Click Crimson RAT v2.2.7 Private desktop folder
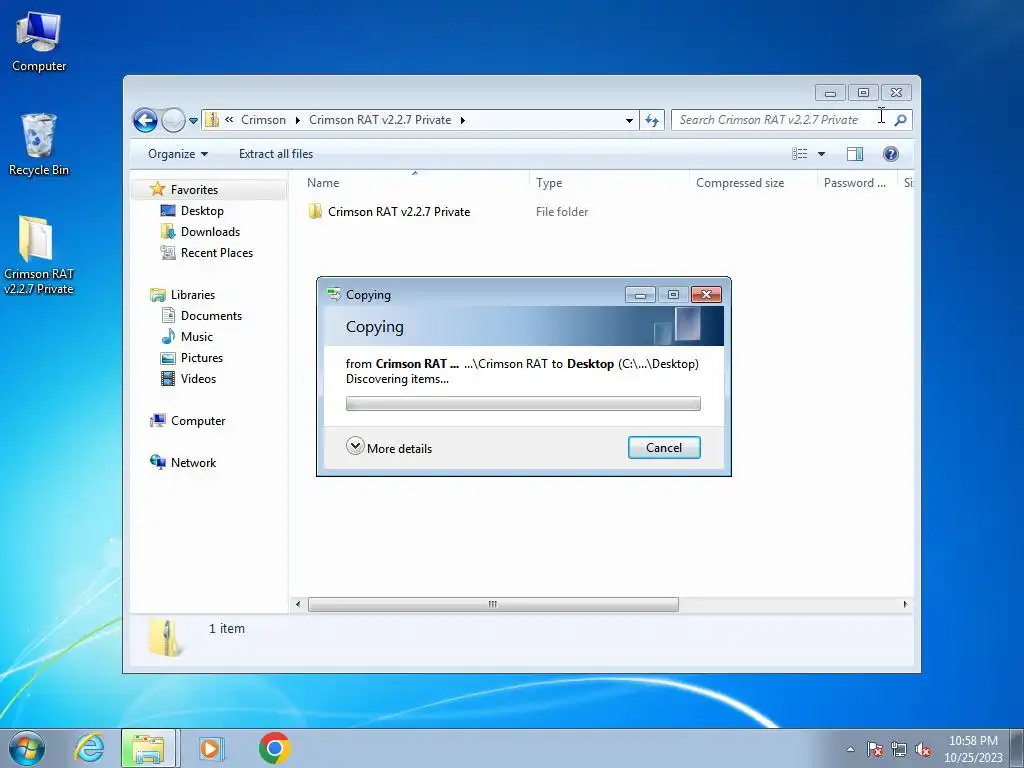1024x768 pixels. [39, 255]
